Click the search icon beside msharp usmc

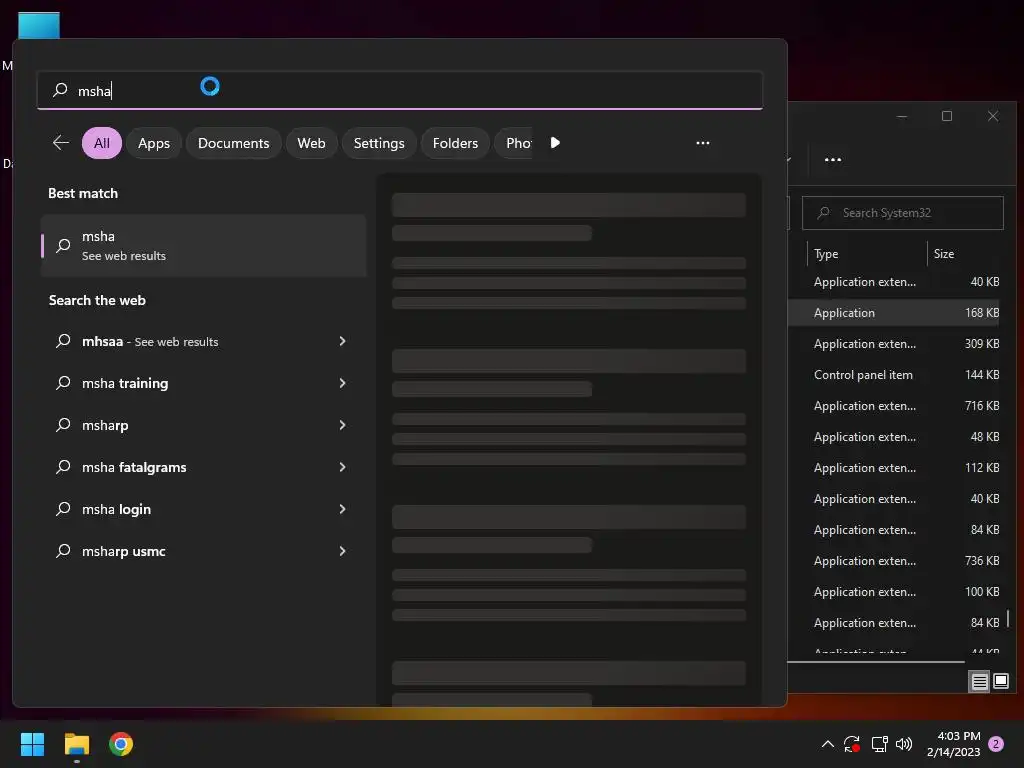tap(63, 551)
